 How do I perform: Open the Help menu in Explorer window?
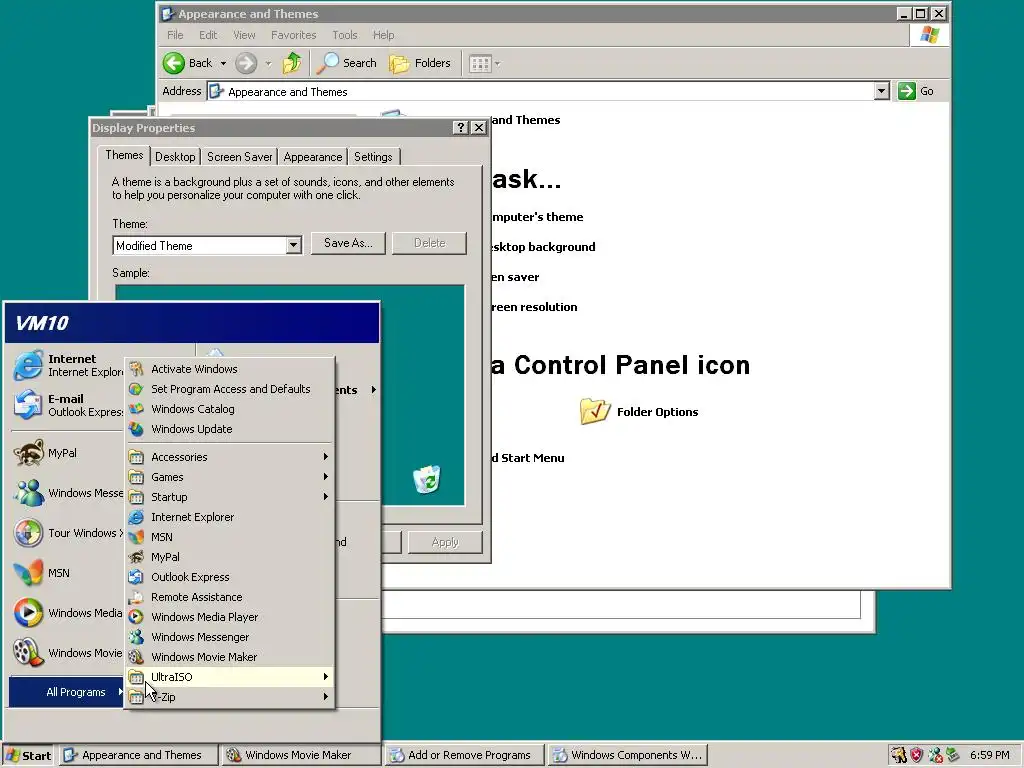(x=383, y=35)
